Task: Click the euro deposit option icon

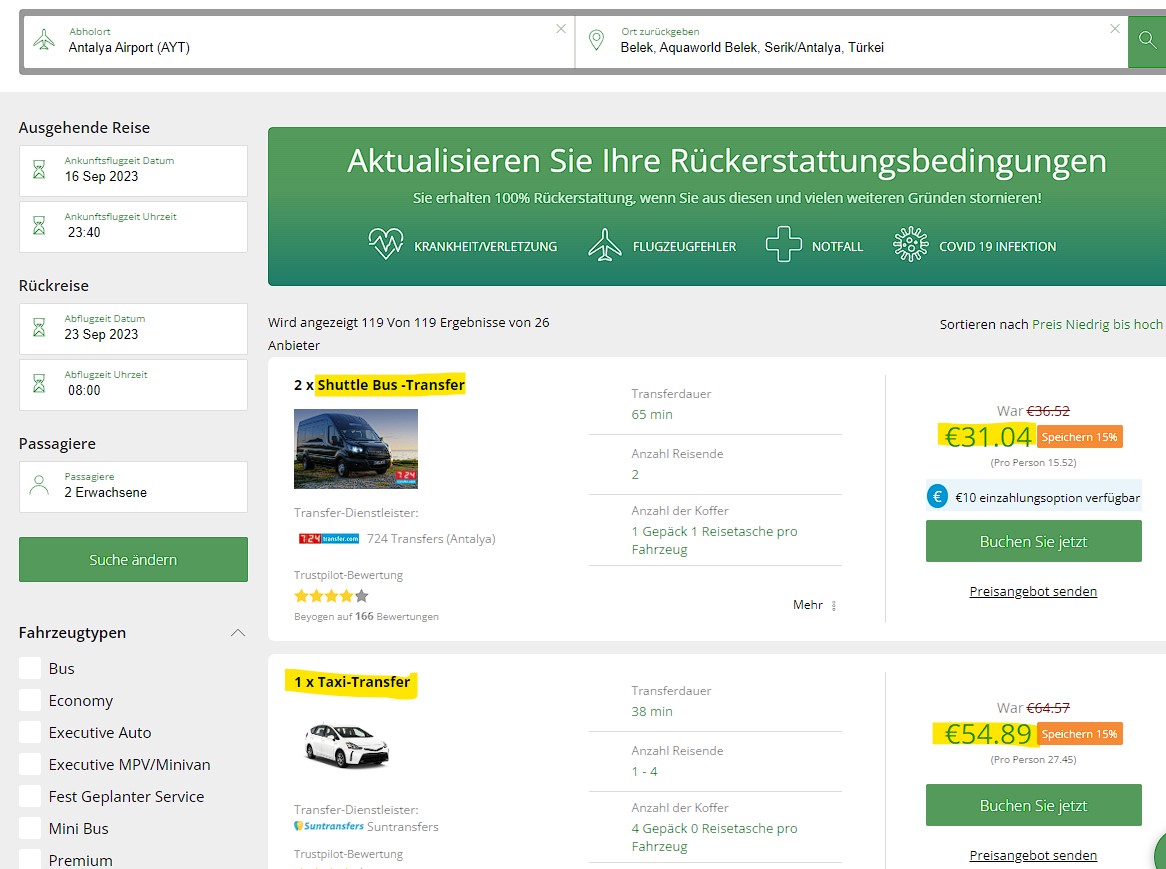Action: coord(937,497)
